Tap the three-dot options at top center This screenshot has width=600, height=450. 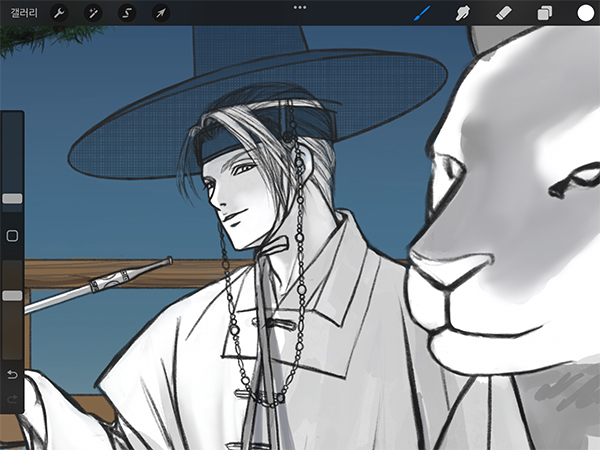coord(300,7)
